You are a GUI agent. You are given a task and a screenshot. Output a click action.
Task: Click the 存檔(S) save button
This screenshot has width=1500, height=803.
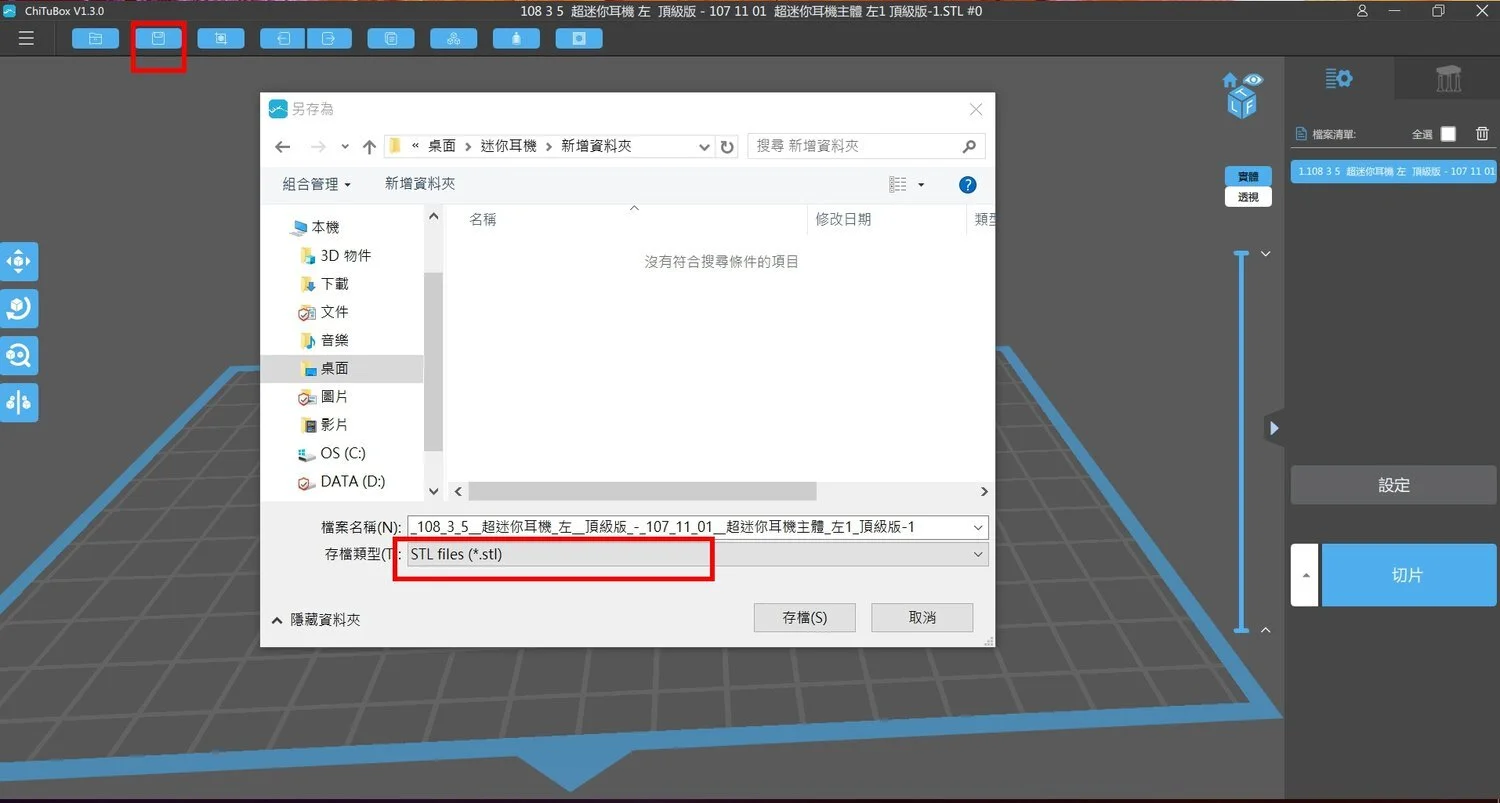805,618
